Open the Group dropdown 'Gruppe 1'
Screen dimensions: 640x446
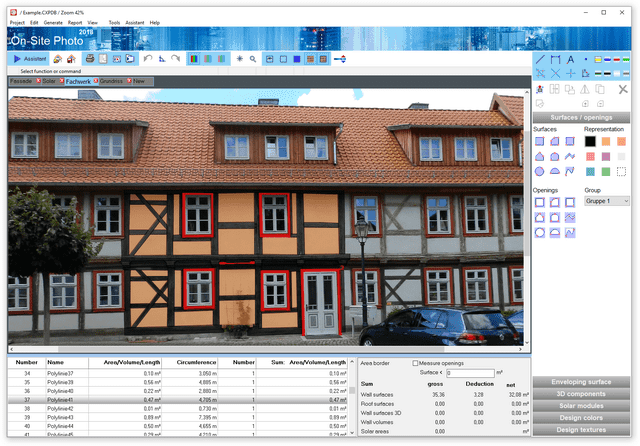tap(606, 201)
